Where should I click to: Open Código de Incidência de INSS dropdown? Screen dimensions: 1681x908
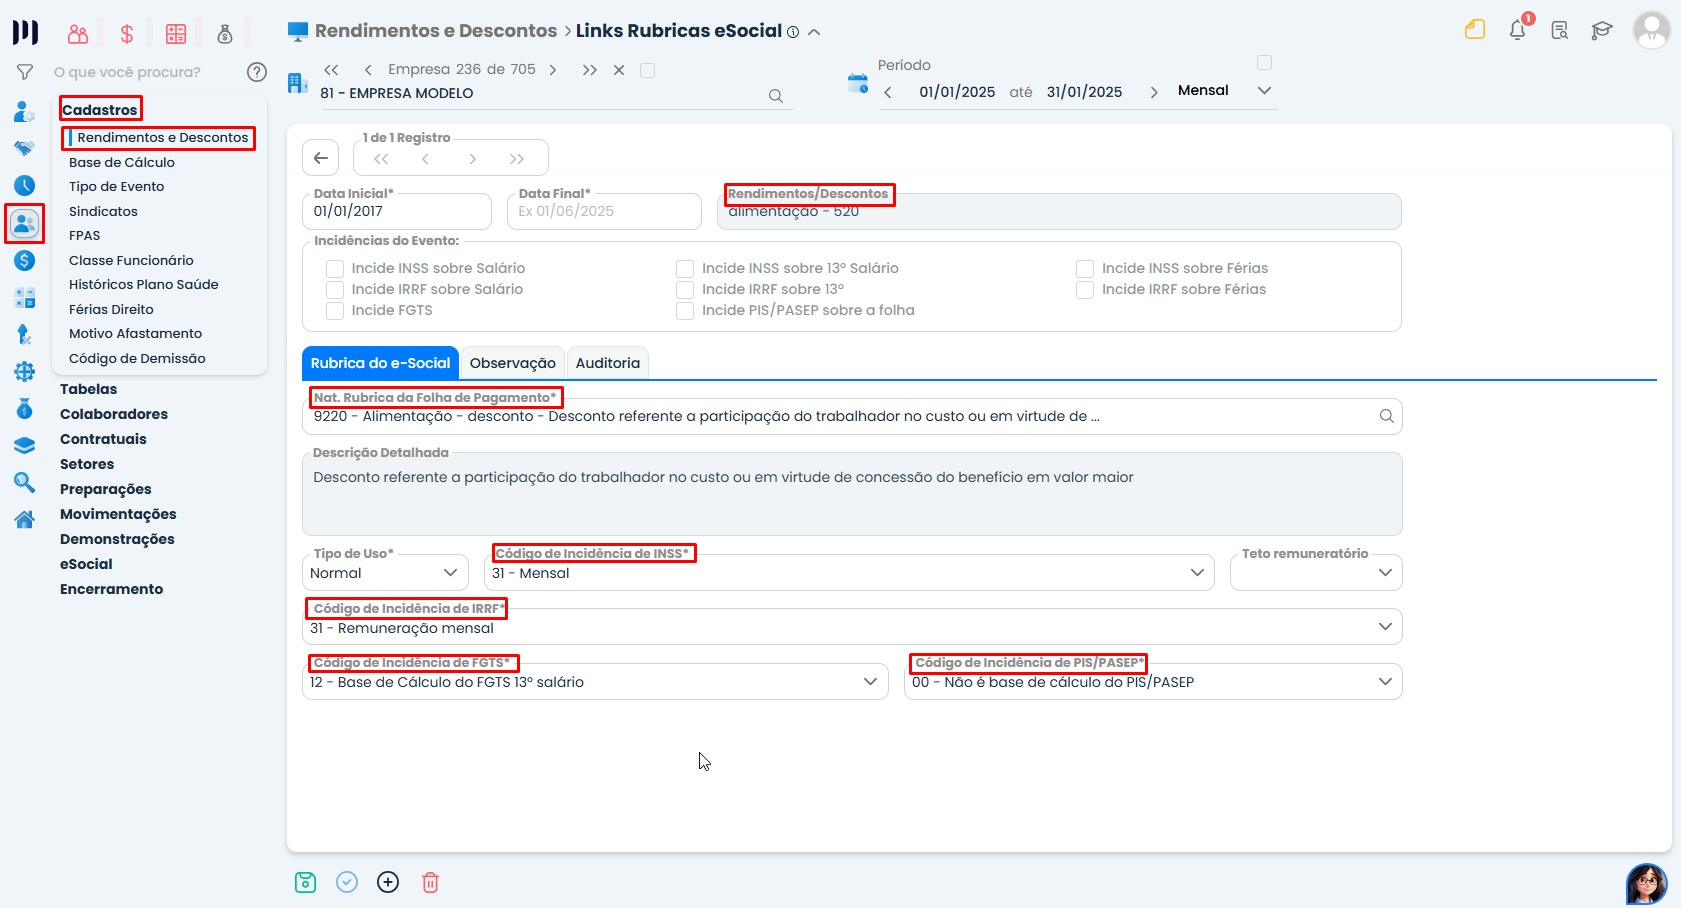(849, 573)
